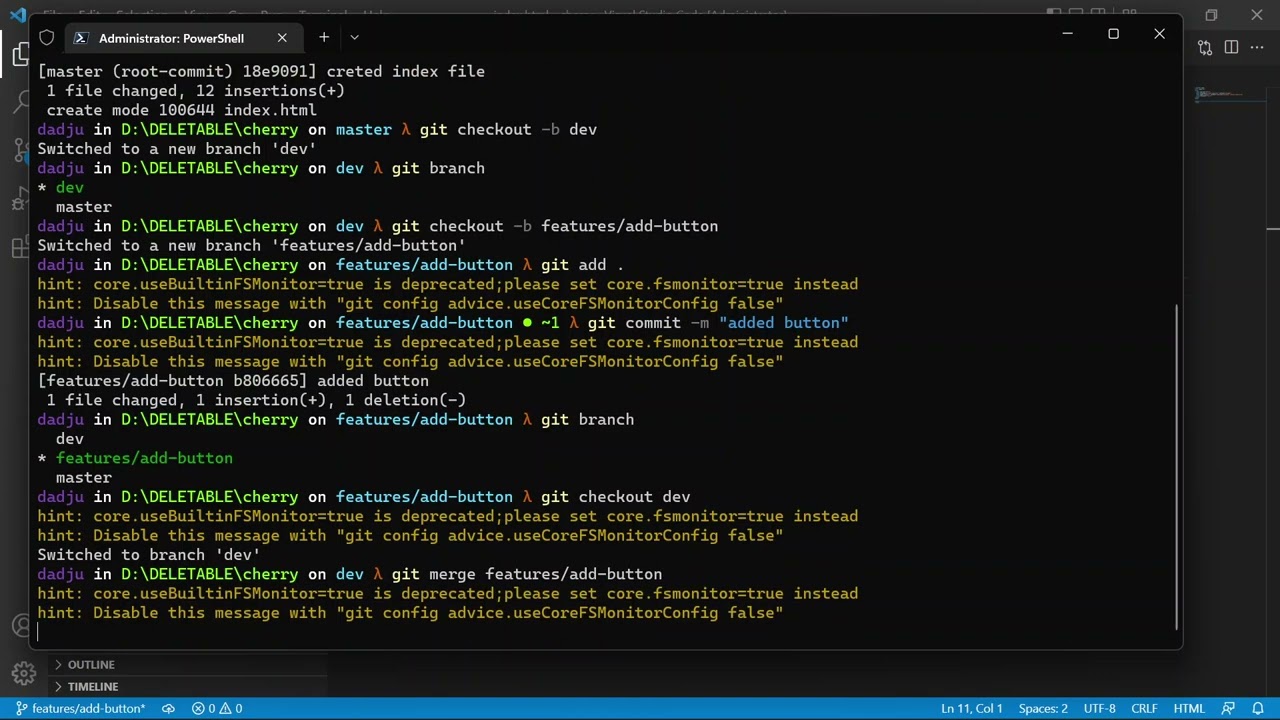
Task: Change end of line sequence CRLF
Action: tap(1144, 708)
